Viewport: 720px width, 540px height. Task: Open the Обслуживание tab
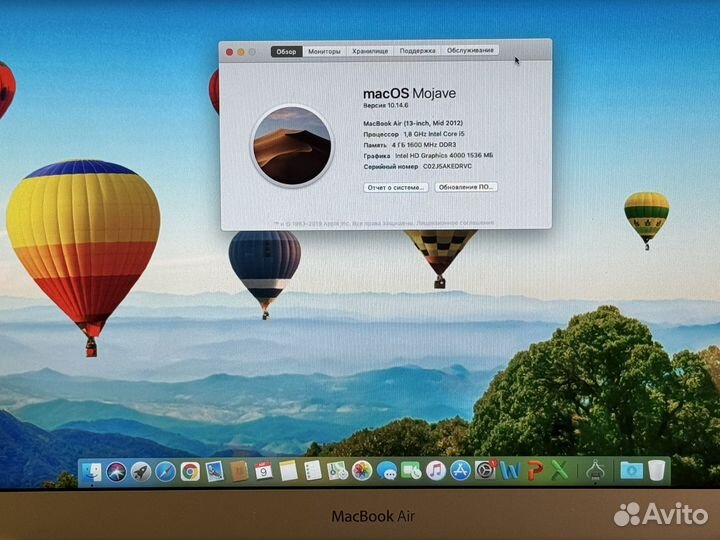(x=470, y=50)
